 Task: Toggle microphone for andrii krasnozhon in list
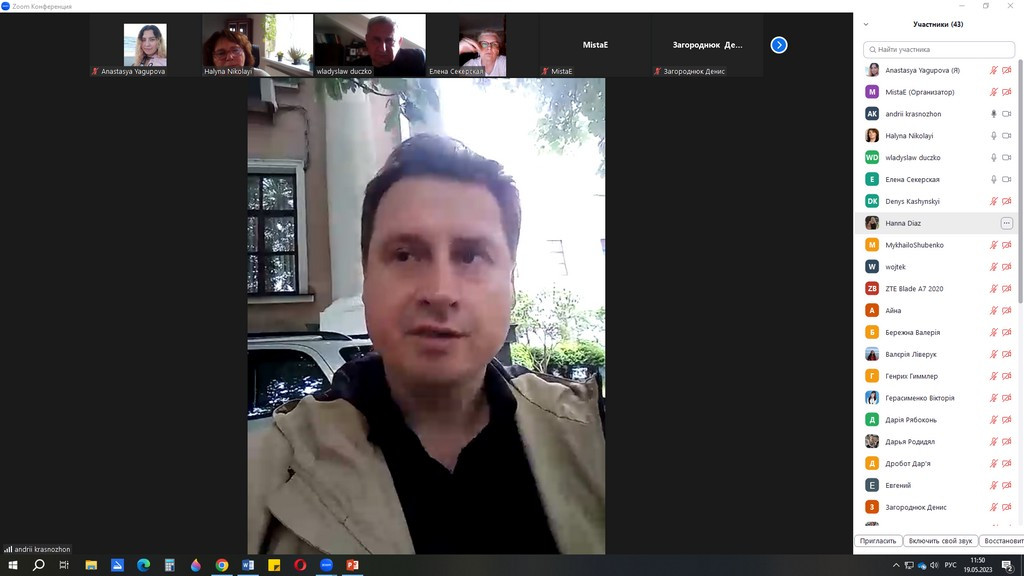point(993,114)
